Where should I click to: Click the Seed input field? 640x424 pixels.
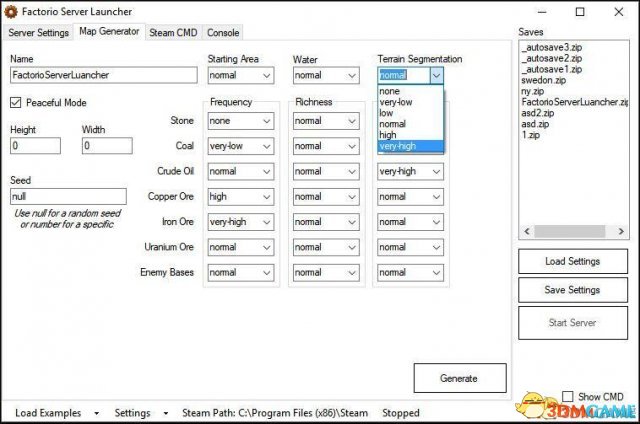tap(68, 197)
